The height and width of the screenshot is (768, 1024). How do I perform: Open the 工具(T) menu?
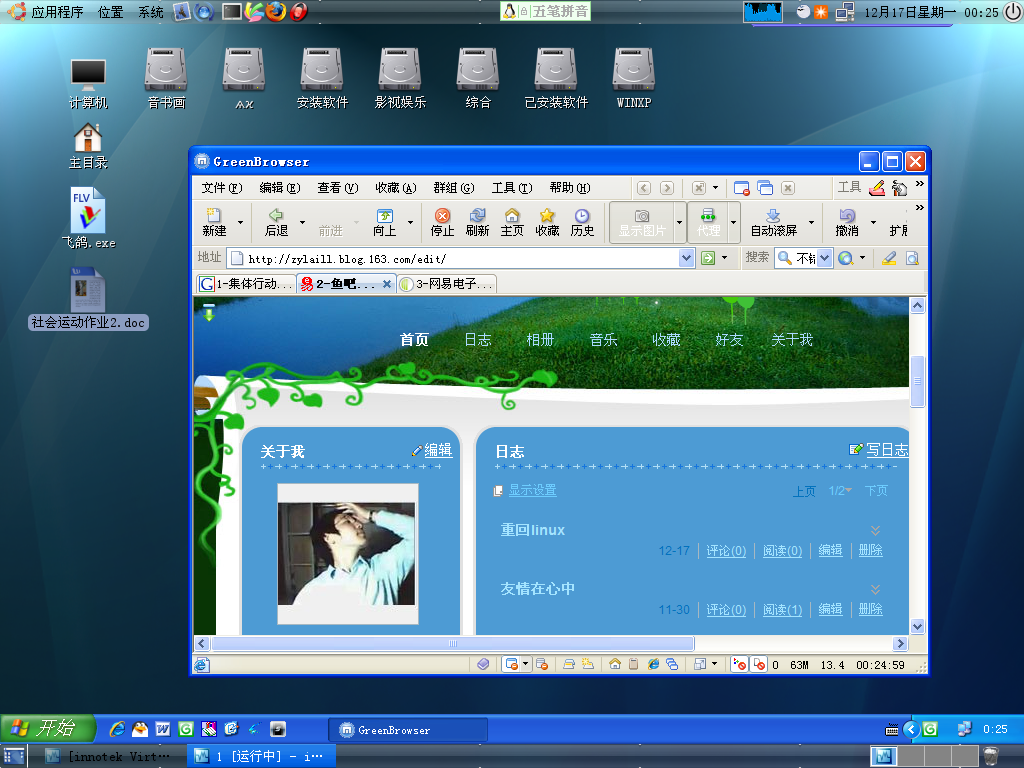[x=512, y=188]
